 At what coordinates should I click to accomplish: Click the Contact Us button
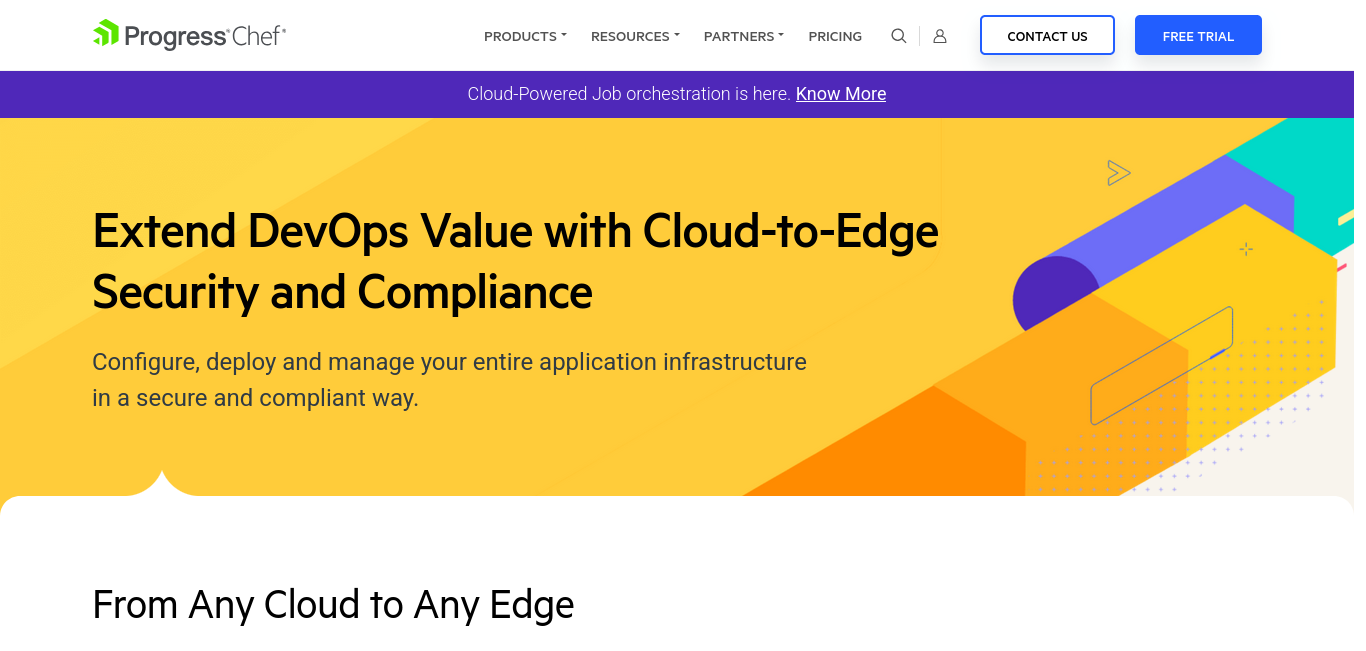pyautogui.click(x=1047, y=35)
